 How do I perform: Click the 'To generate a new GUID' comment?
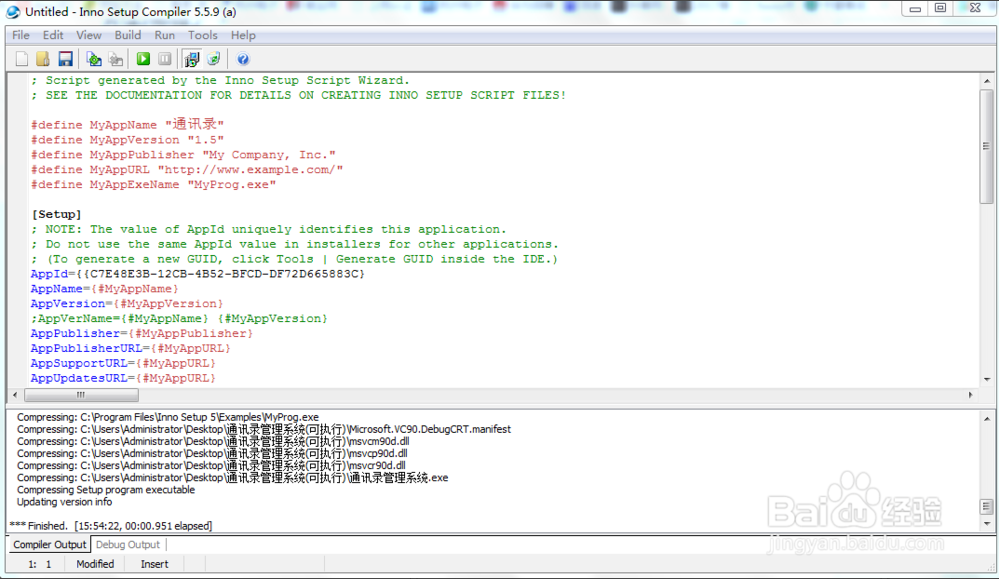click(x=294, y=259)
